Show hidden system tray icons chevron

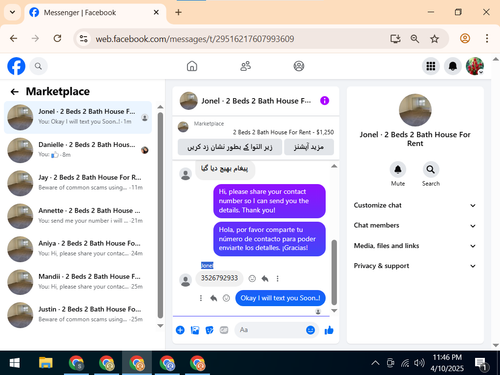click(375, 363)
